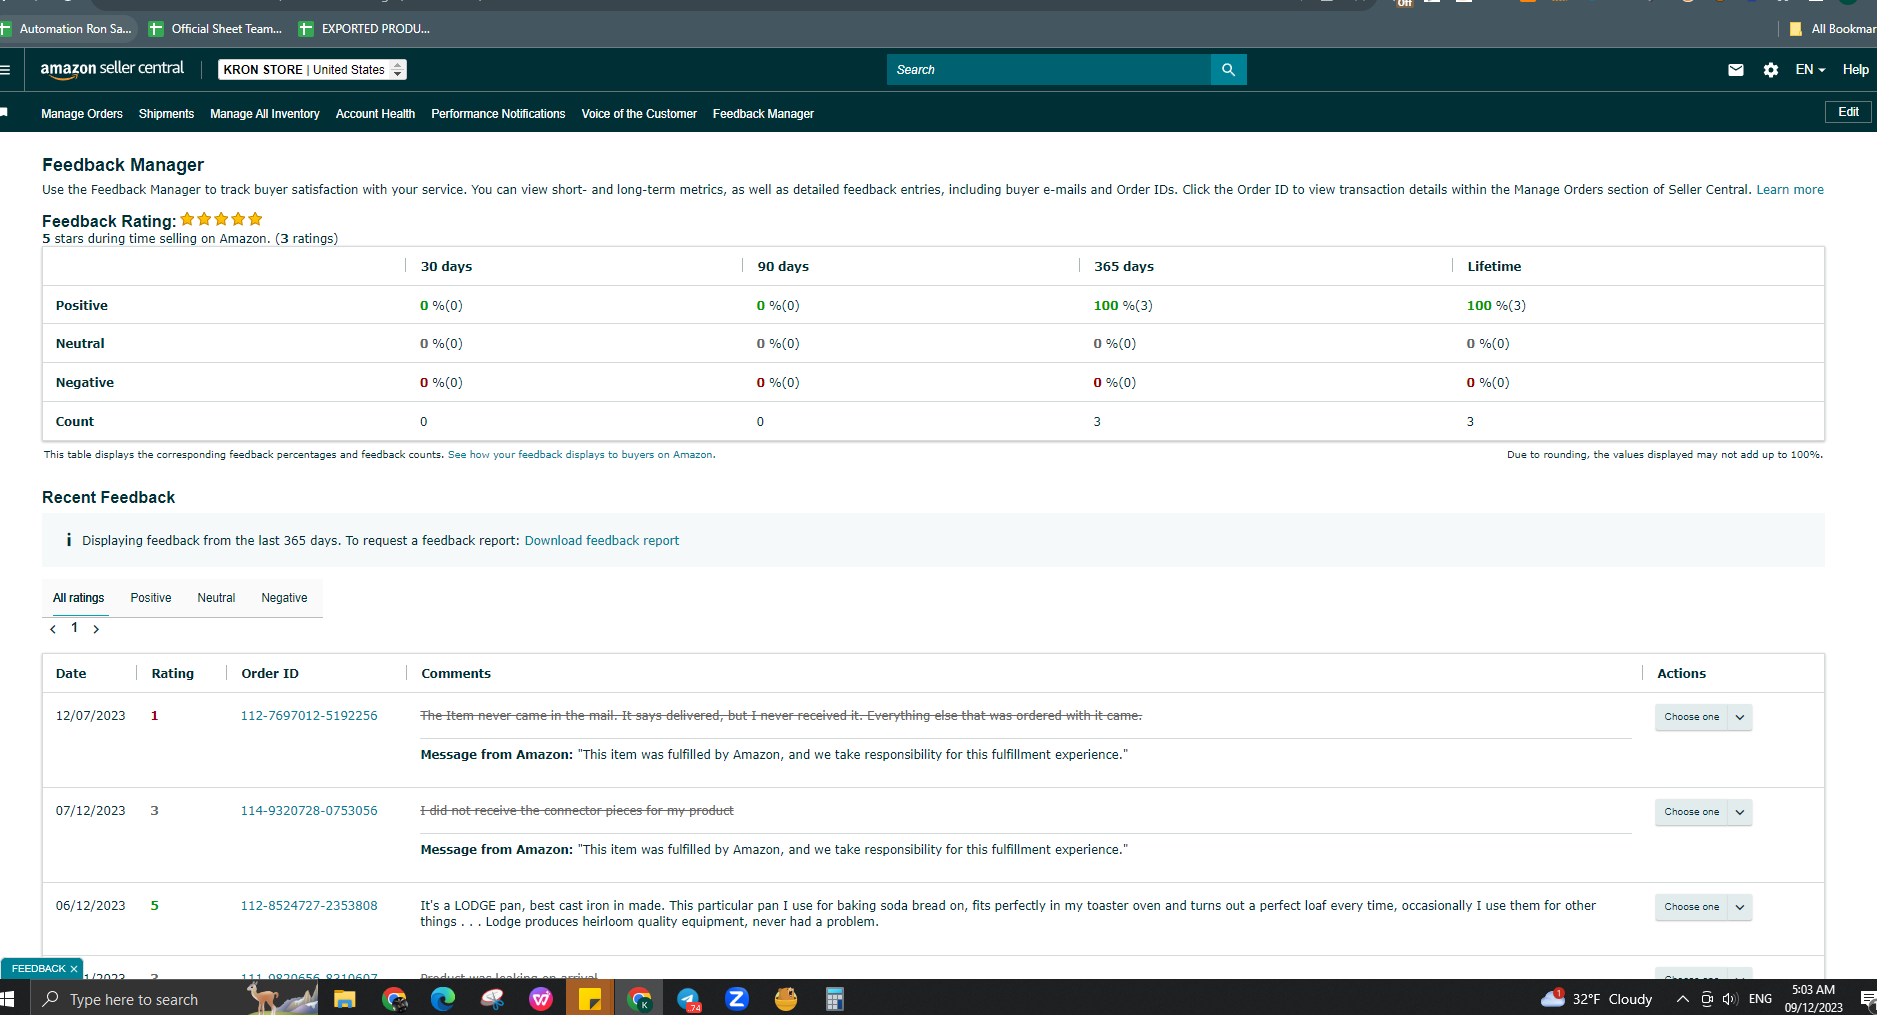Open Feedback Manager menu item
This screenshot has width=1877, height=1015.
click(763, 114)
